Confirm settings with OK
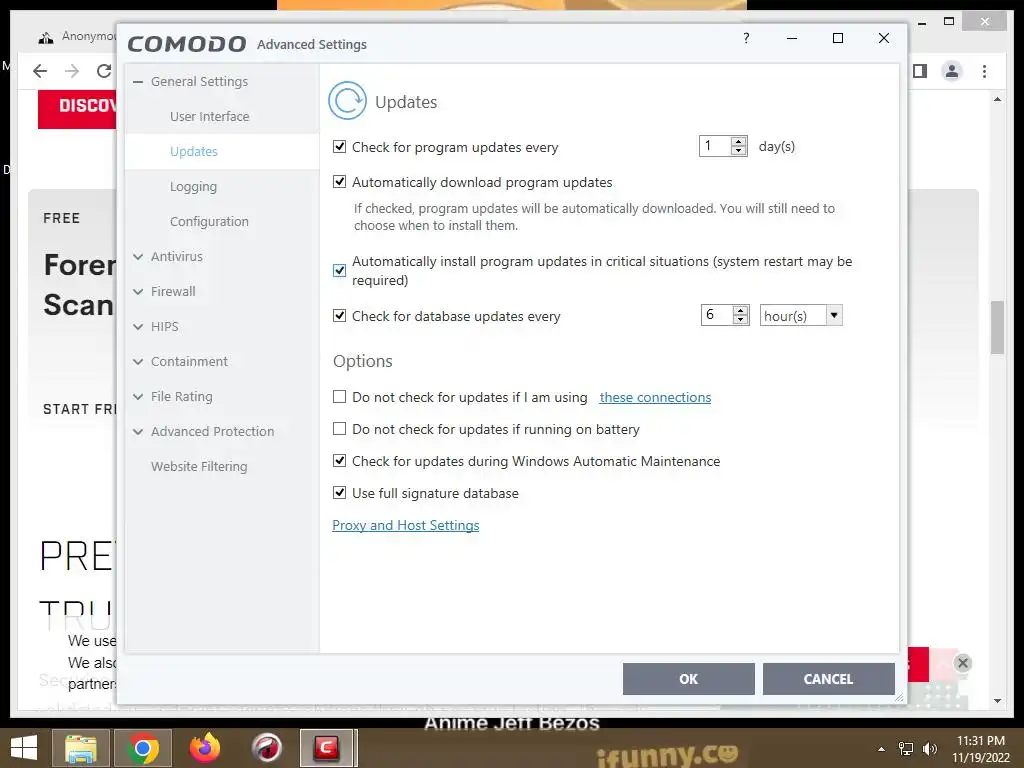The image size is (1024, 768). pyautogui.click(x=688, y=679)
